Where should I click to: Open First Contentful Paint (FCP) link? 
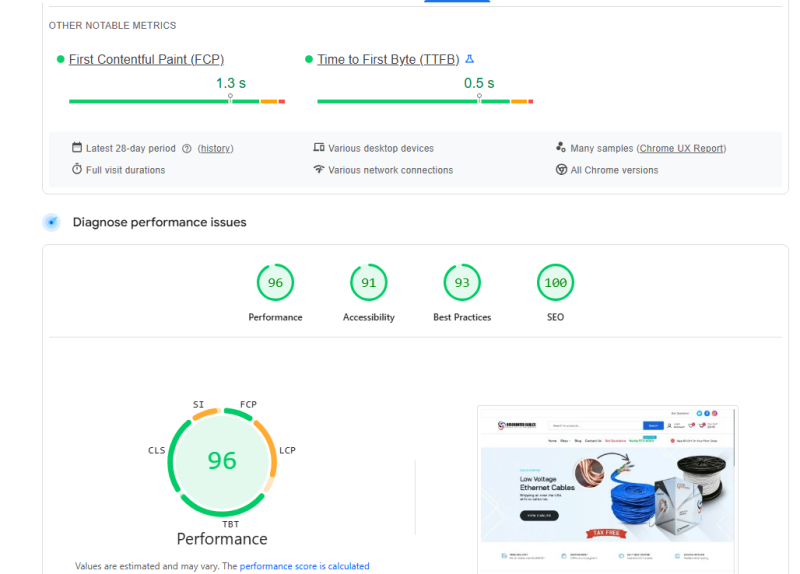click(x=146, y=60)
